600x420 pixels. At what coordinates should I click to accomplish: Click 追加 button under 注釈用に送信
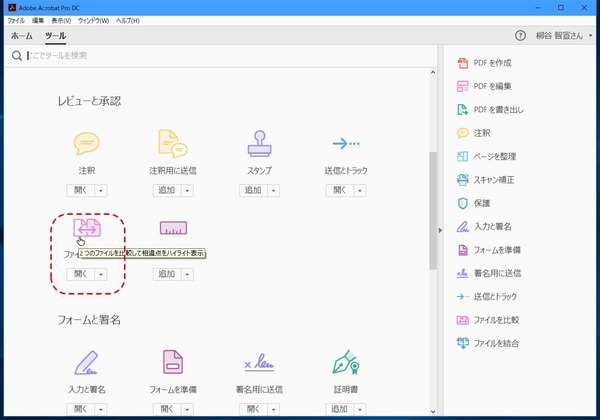(167, 190)
